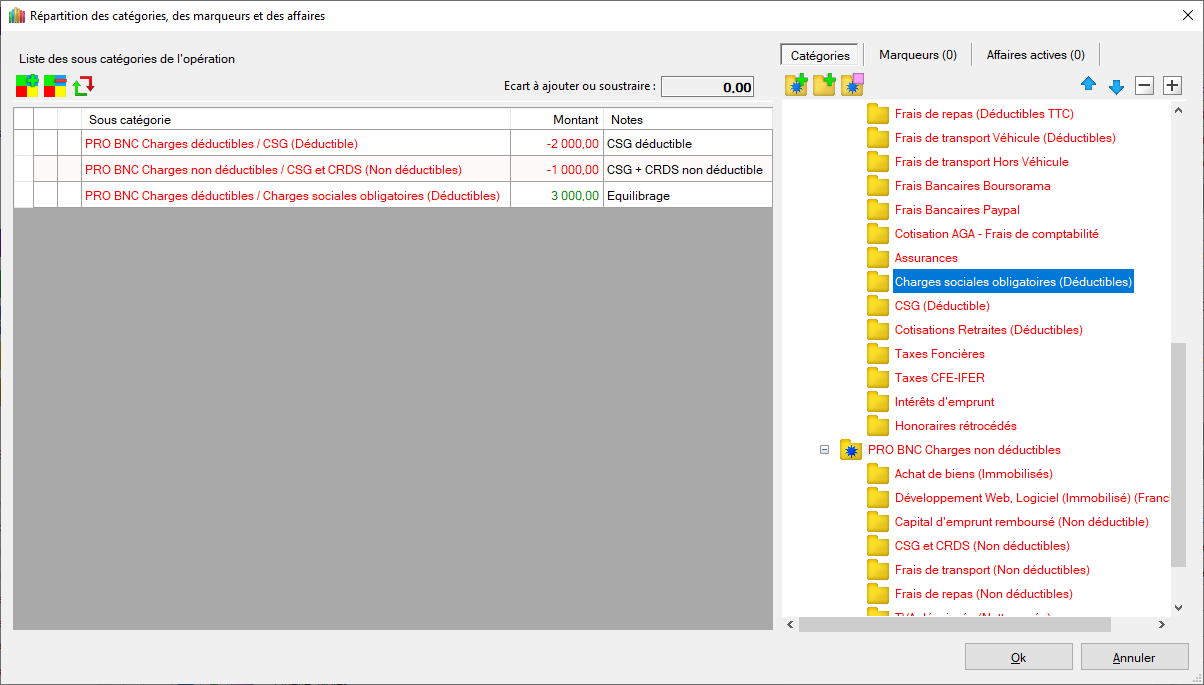This screenshot has width=1204, height=685.
Task: Select the CSG (Déductible) category in tree
Action: point(941,306)
